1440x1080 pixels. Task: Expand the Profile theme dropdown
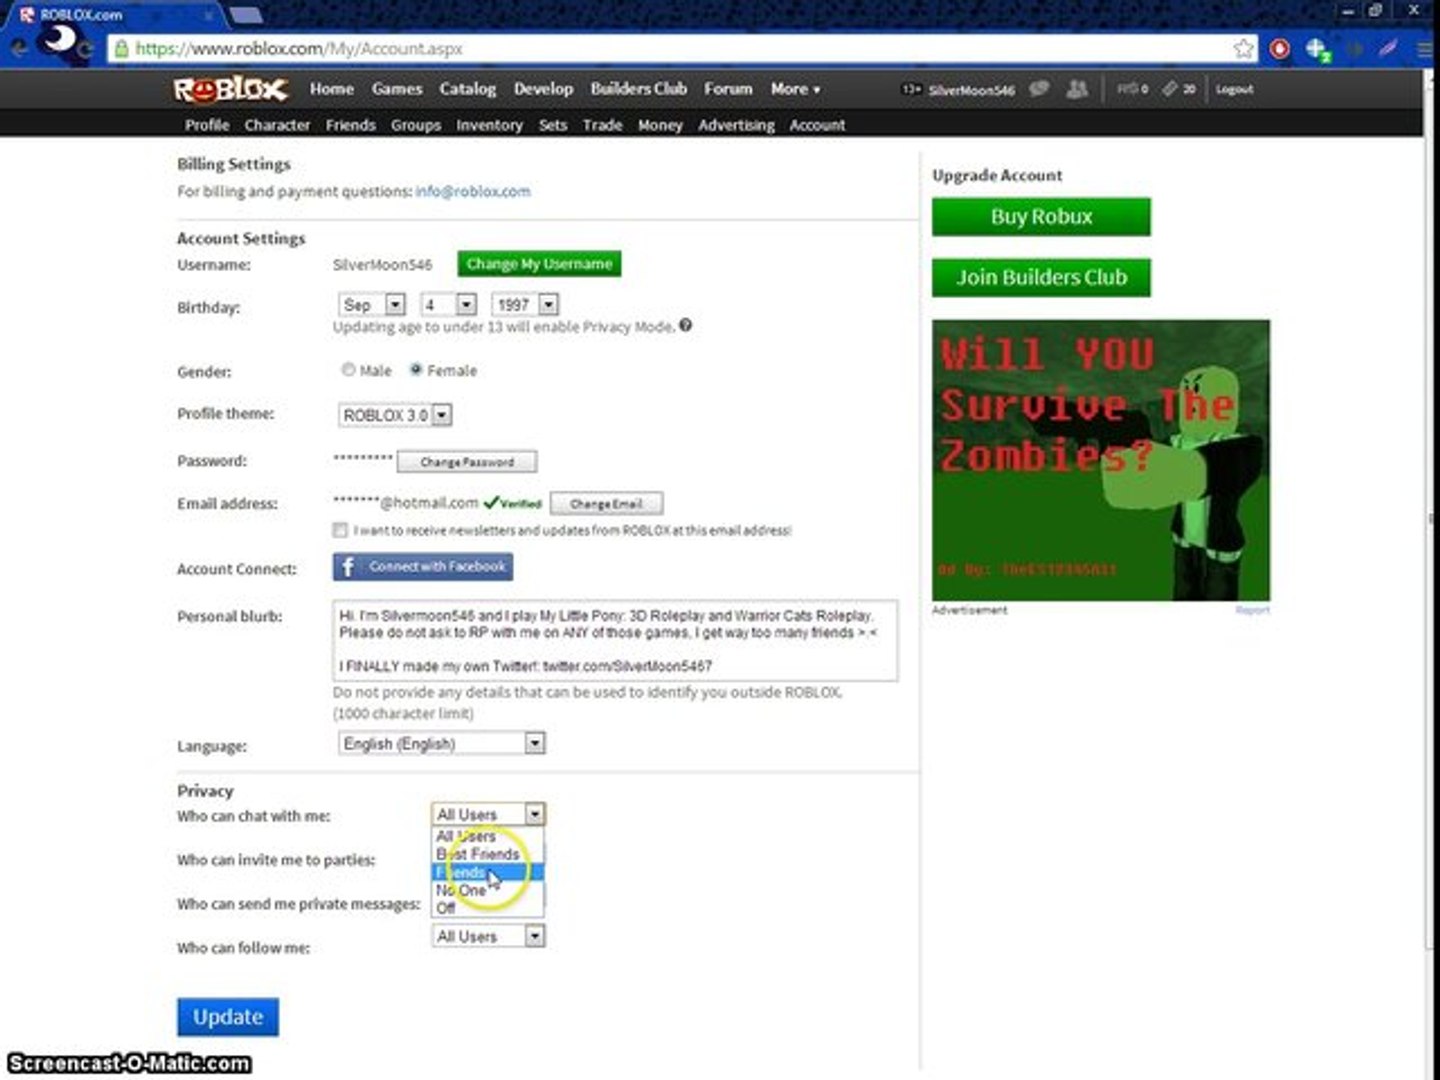[x=395, y=415]
